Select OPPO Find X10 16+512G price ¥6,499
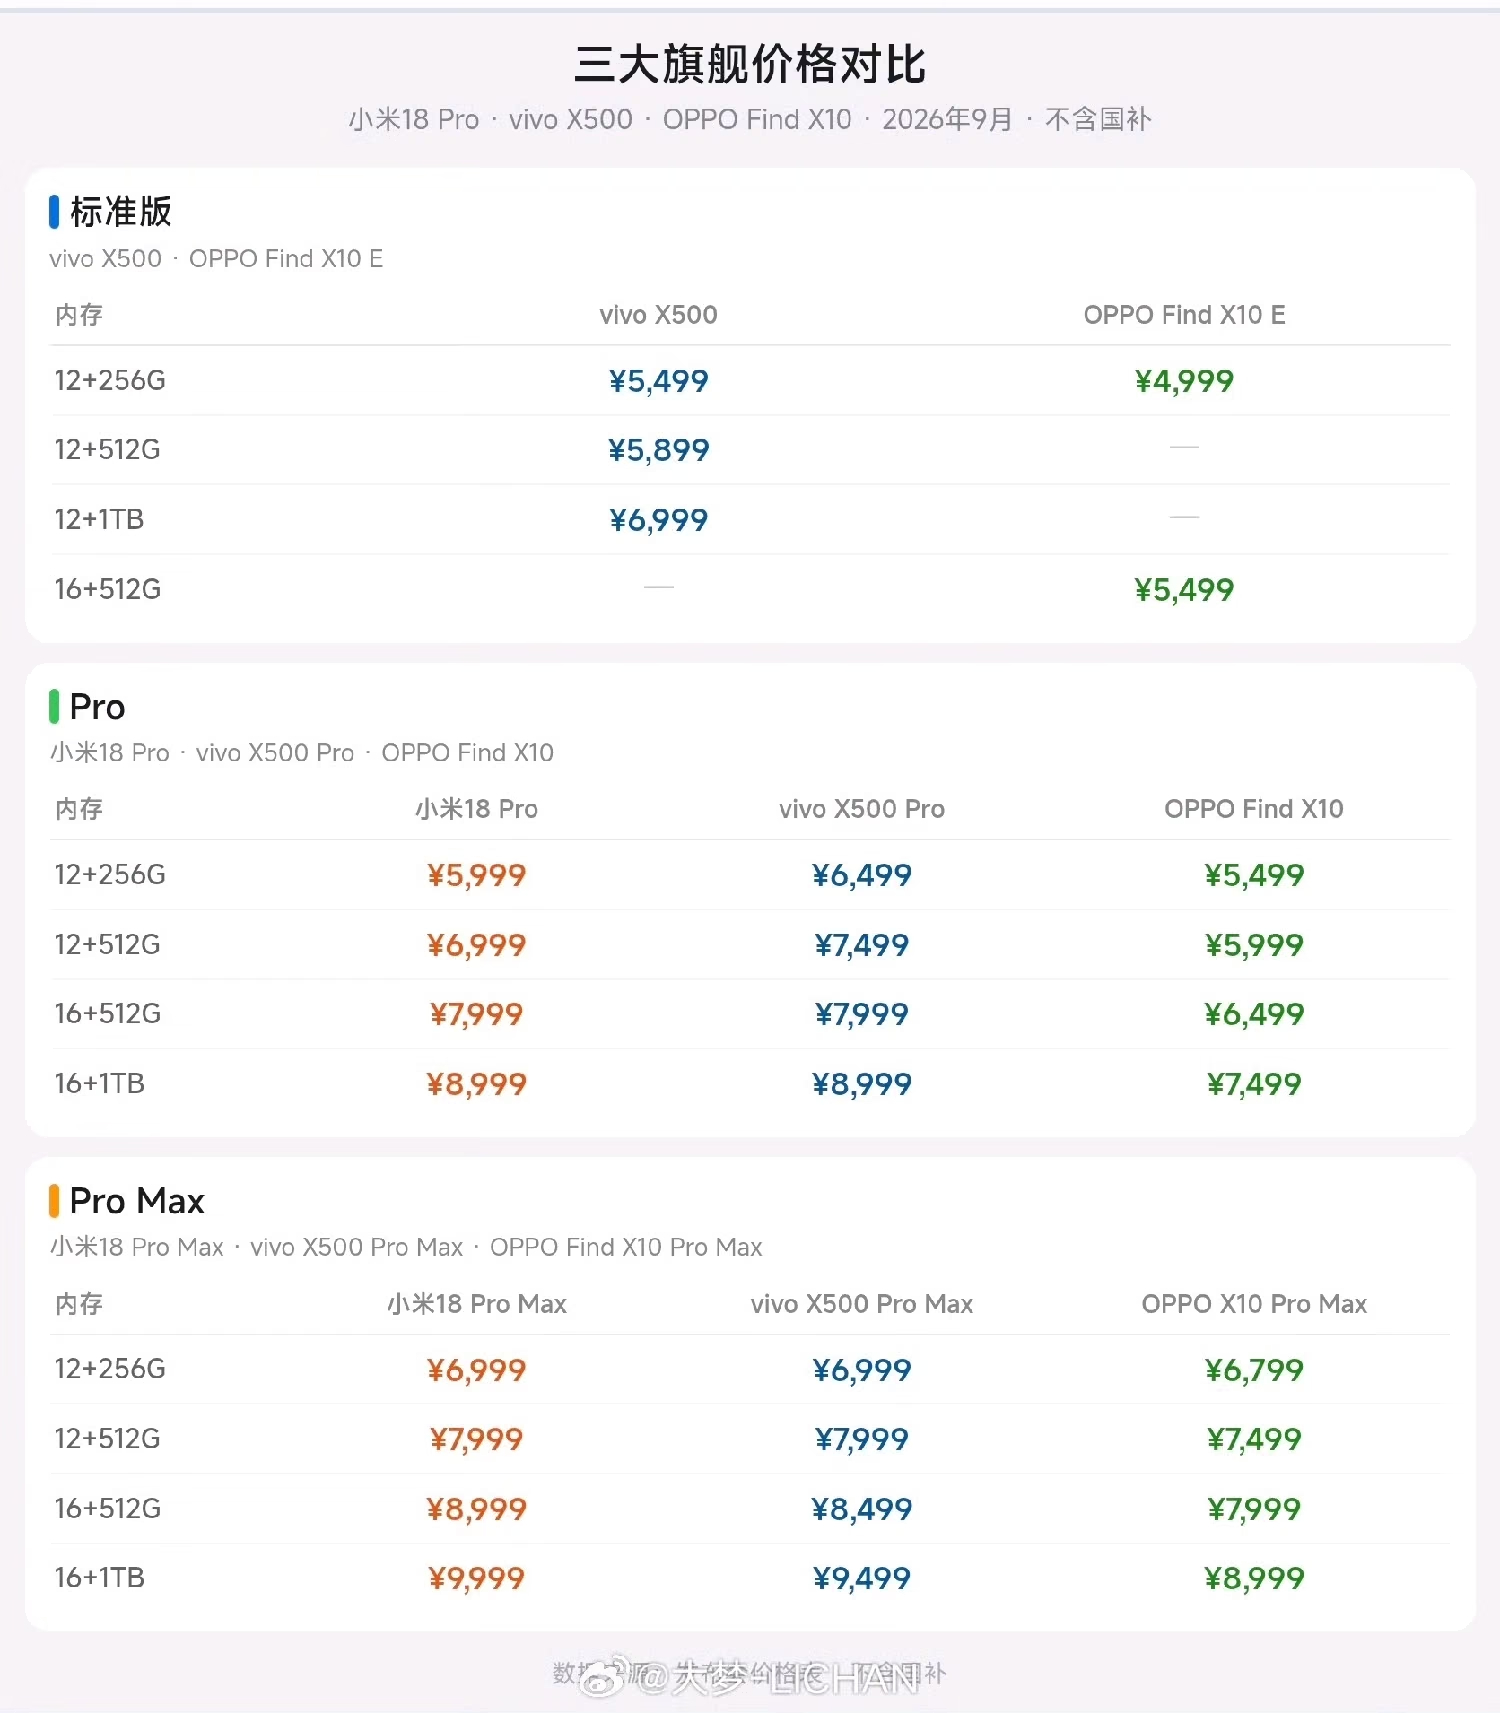 pos(1254,1014)
